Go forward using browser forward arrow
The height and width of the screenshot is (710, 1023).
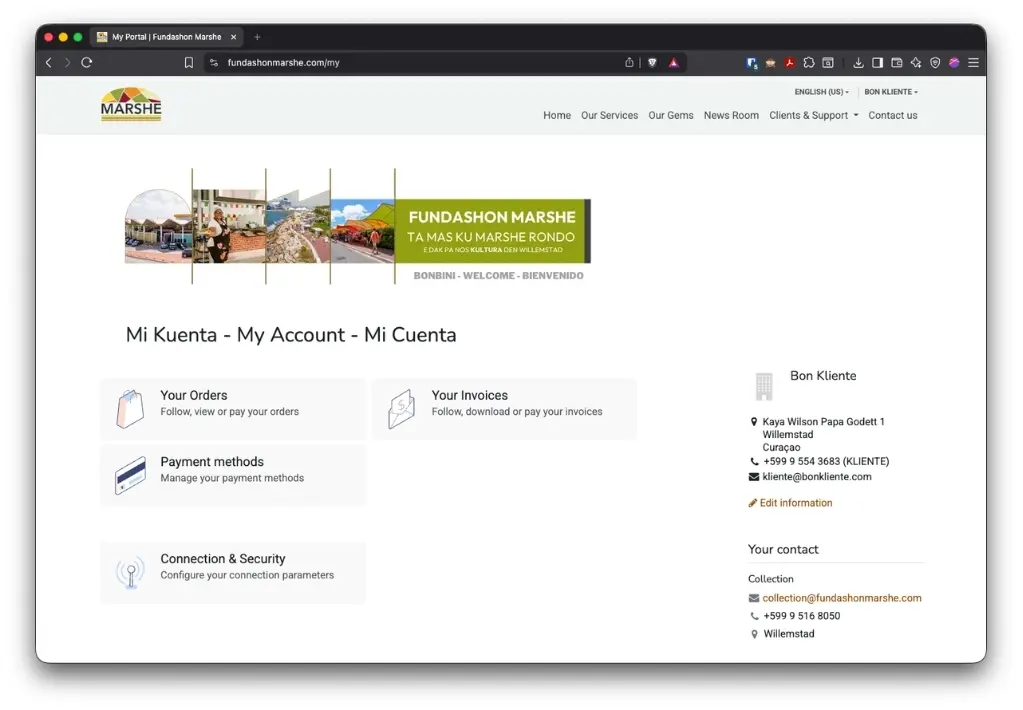point(67,63)
